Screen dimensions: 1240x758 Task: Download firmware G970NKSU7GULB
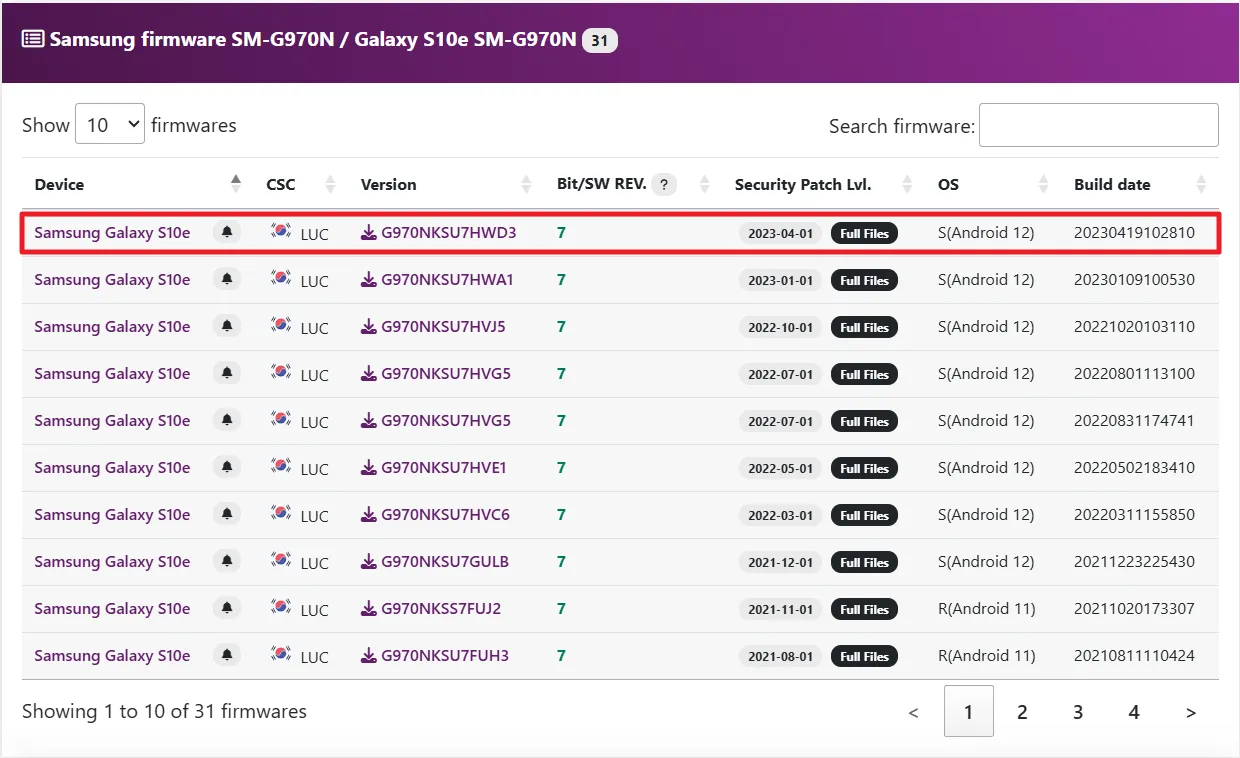pyautogui.click(x=435, y=561)
